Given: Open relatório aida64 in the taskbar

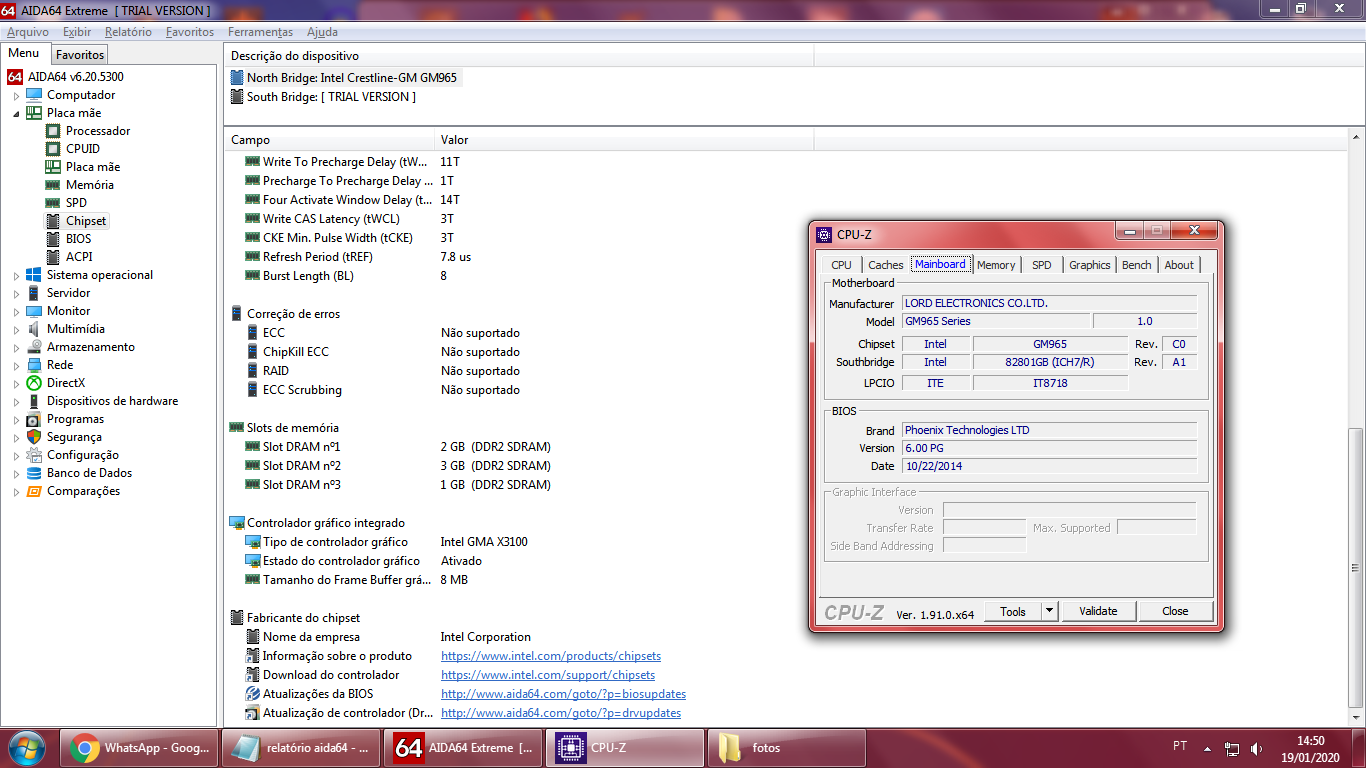Looking at the screenshot, I should (301, 748).
